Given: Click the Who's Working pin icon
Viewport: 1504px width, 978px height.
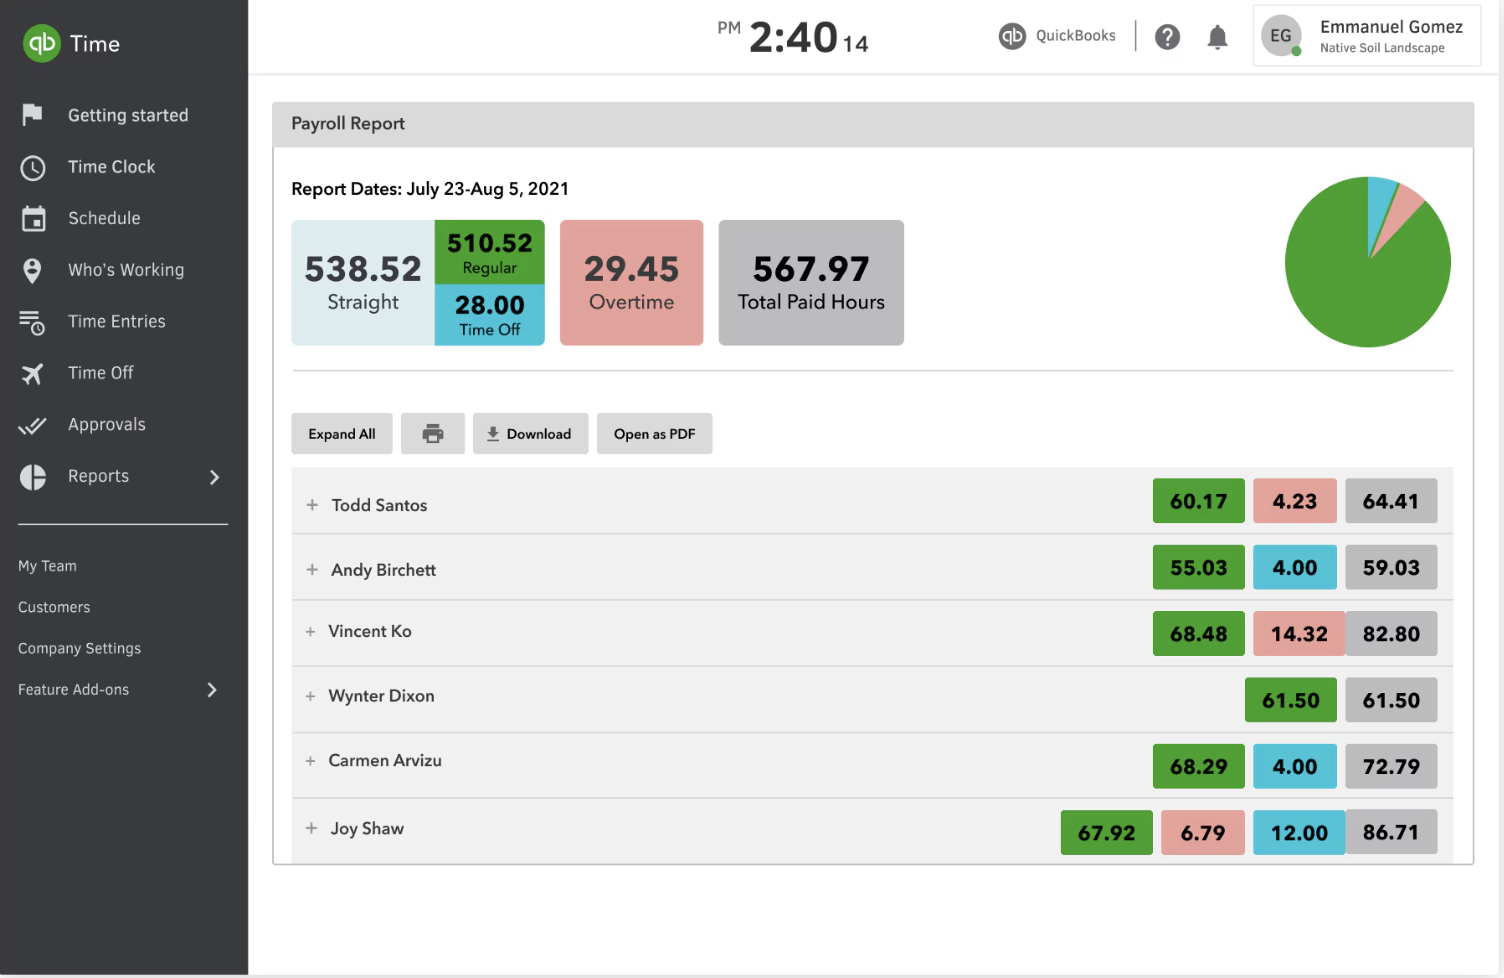Looking at the screenshot, I should (33, 270).
